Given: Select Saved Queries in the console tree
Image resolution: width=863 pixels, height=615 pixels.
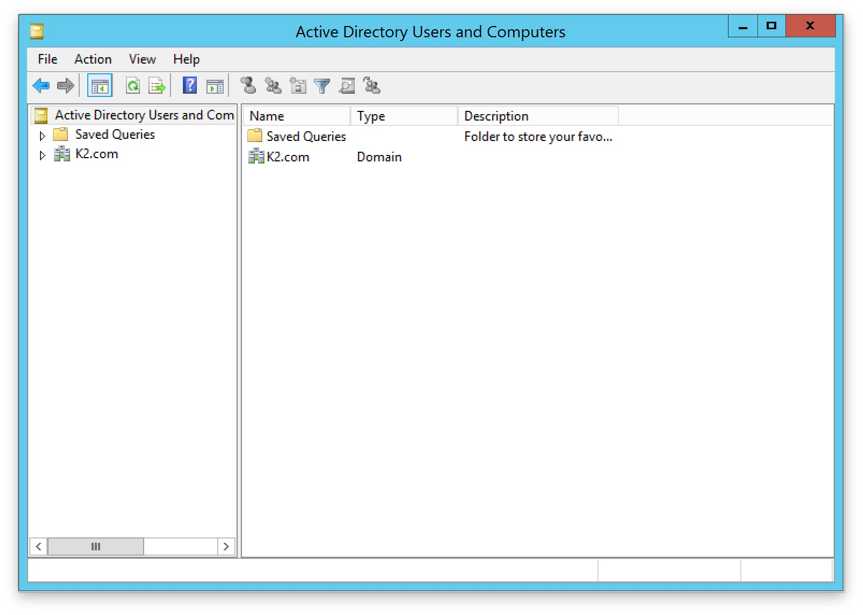Looking at the screenshot, I should [115, 134].
